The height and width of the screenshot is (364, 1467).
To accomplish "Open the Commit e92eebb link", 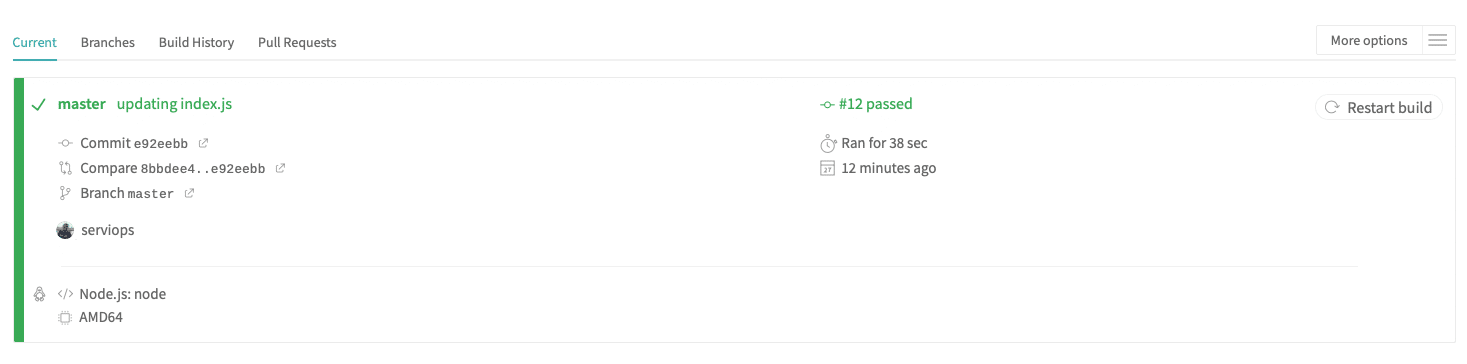I will pyautogui.click(x=134, y=143).
